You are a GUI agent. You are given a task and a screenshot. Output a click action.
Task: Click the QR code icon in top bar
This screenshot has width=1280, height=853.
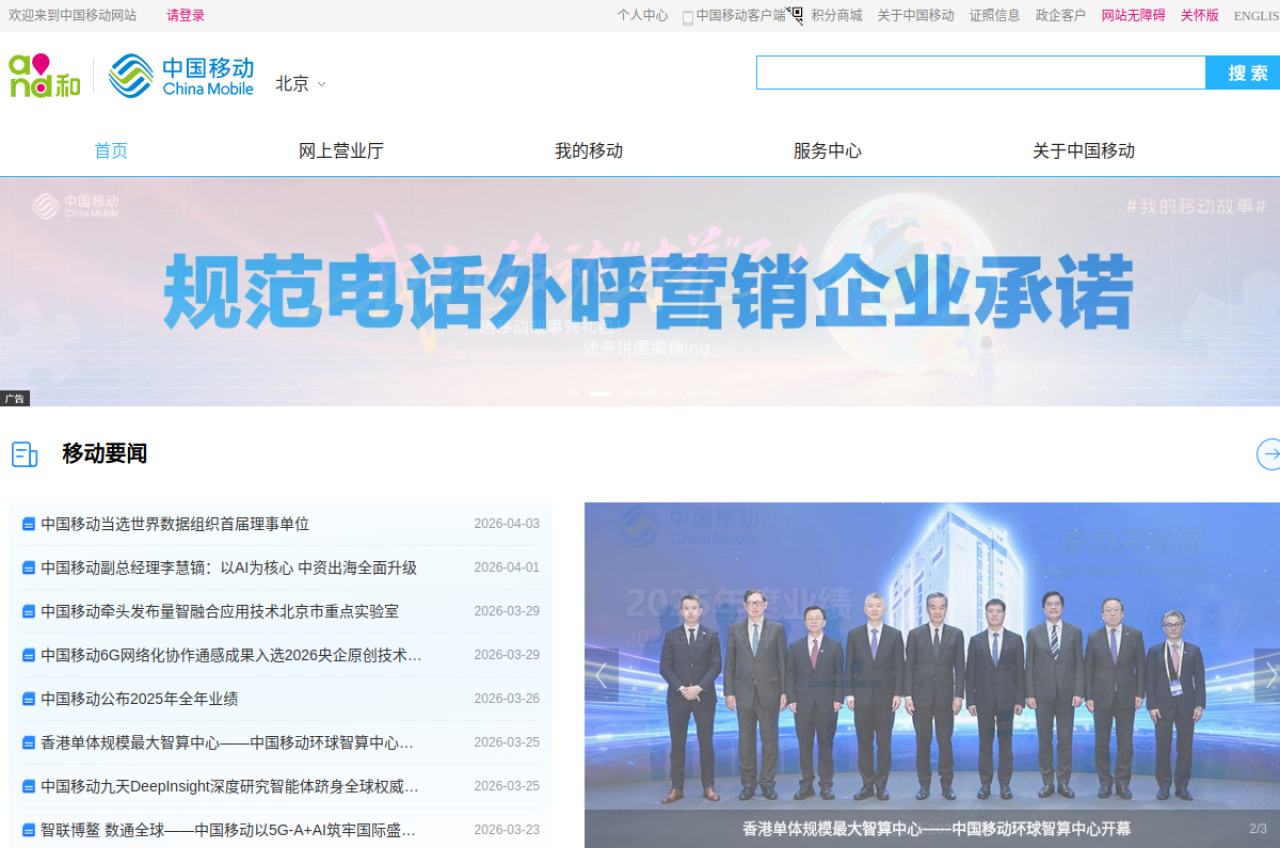(x=795, y=15)
